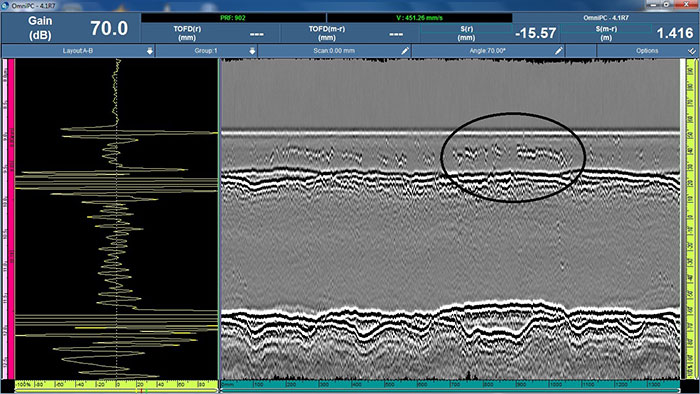This screenshot has width=700, height=394.
Task: Click the Scan:0.00 mm field
Action: pos(334,51)
